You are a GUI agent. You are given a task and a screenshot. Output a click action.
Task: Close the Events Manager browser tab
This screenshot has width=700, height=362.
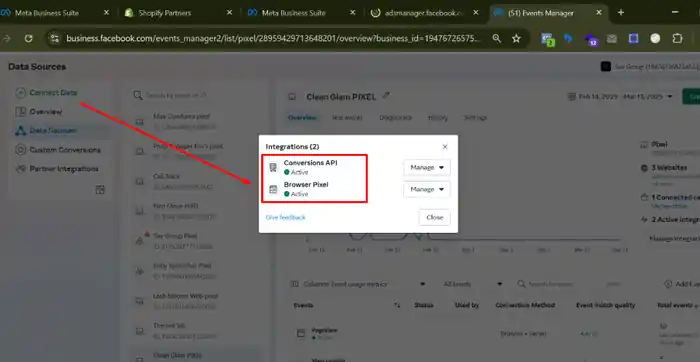pos(599,12)
